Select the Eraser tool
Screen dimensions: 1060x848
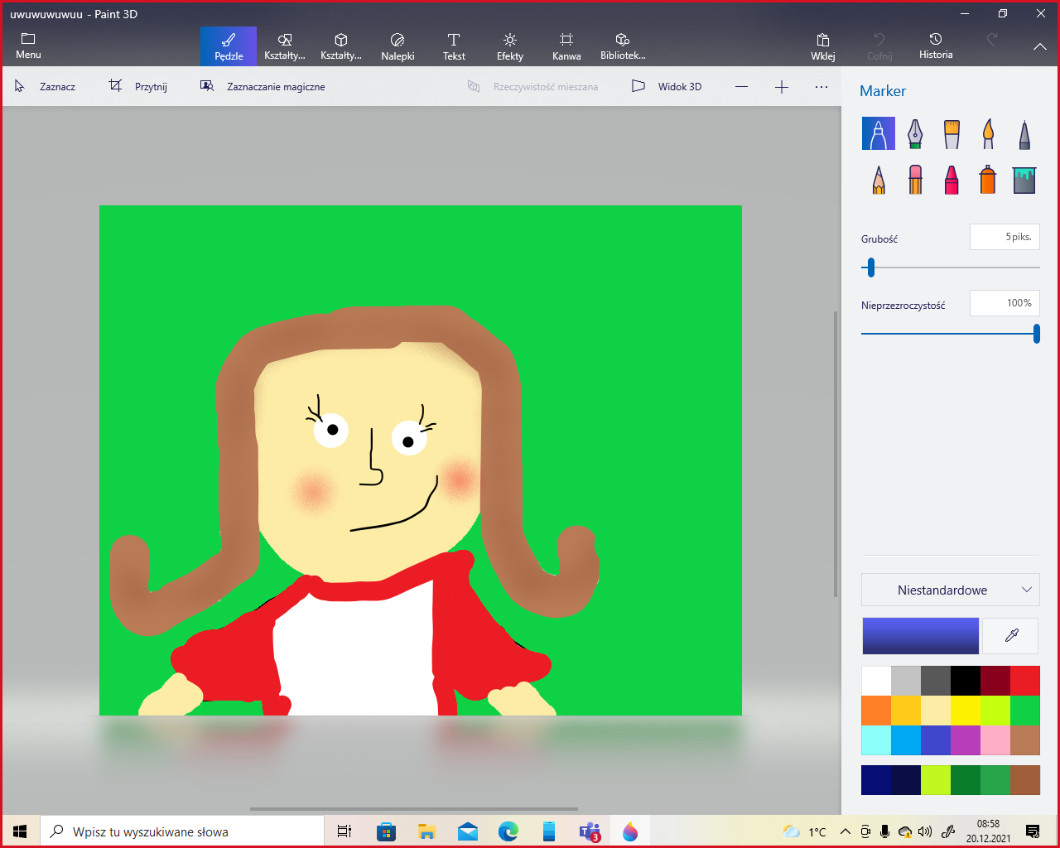click(x=915, y=180)
